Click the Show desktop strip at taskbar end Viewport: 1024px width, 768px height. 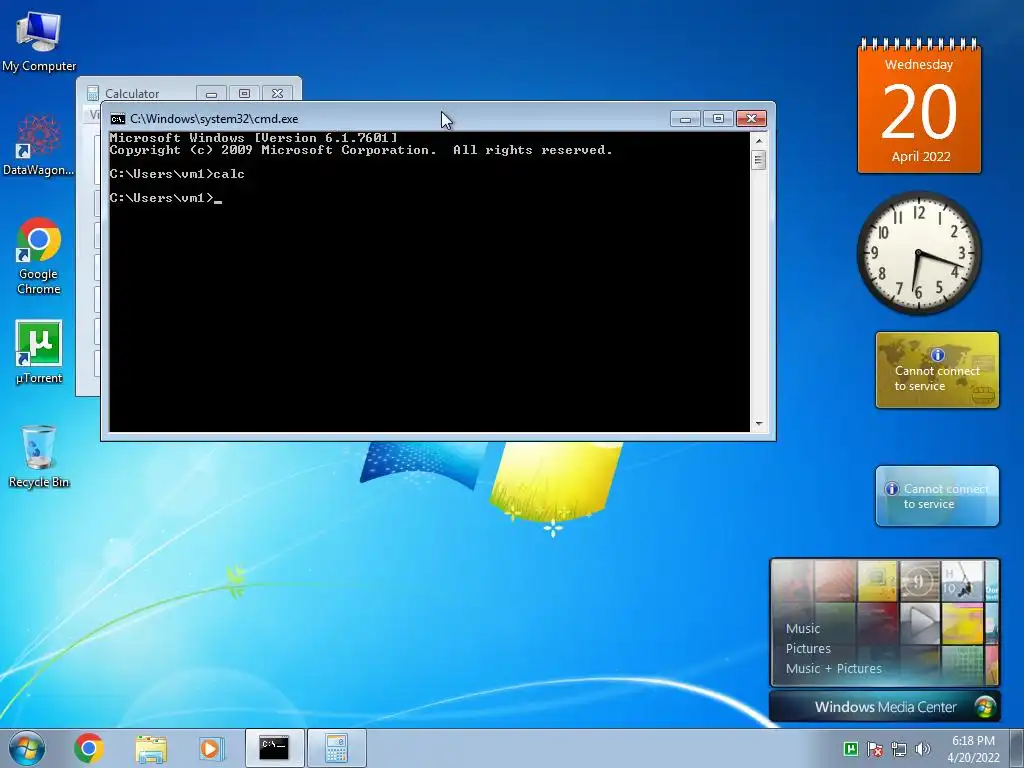coord(1018,748)
